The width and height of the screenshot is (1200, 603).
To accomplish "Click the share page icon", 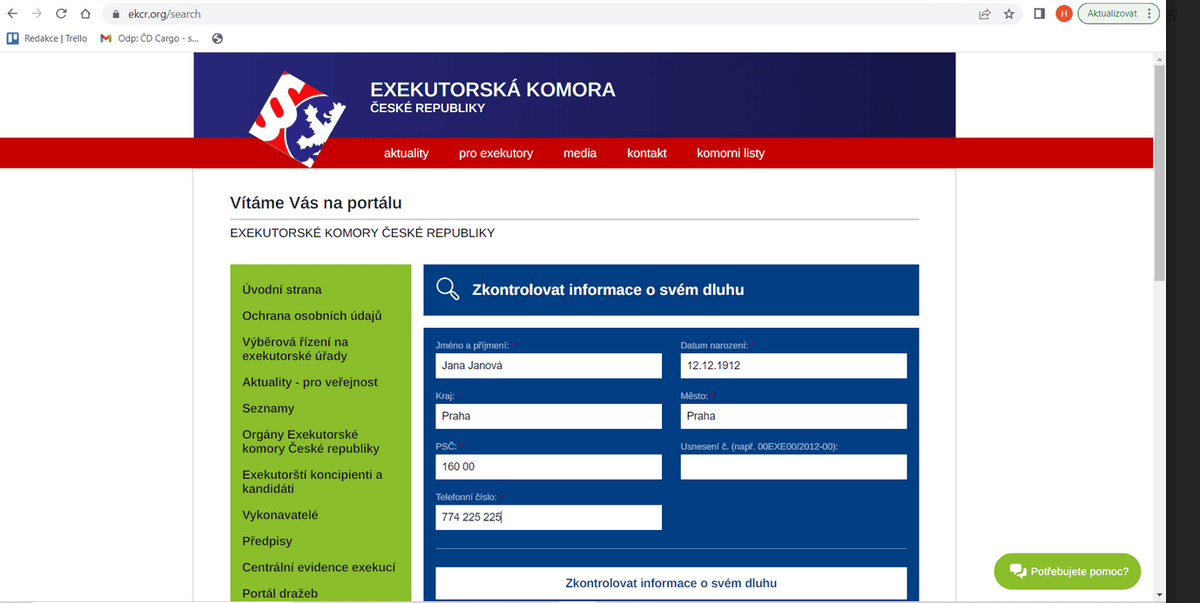I will (985, 14).
